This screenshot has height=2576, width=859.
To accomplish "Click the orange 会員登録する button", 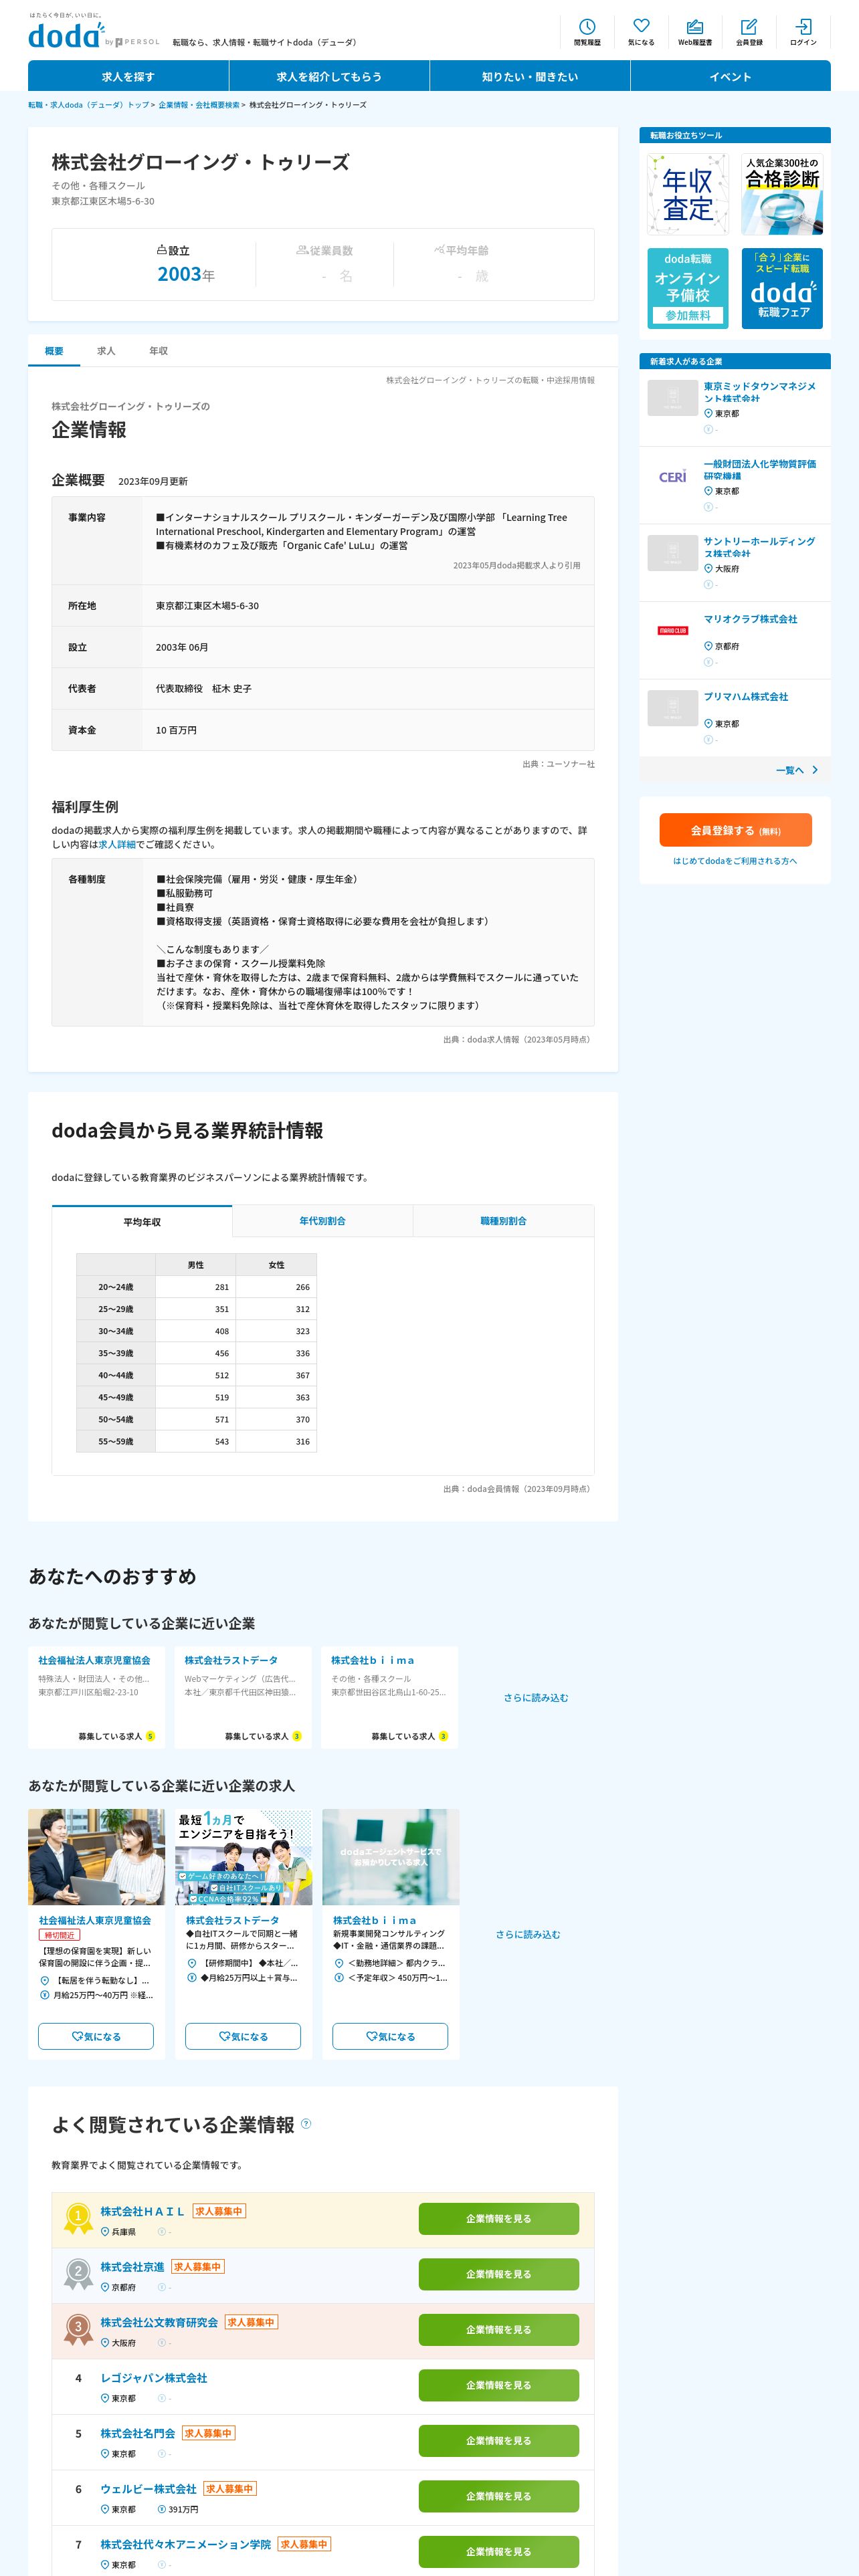I will 735,830.
